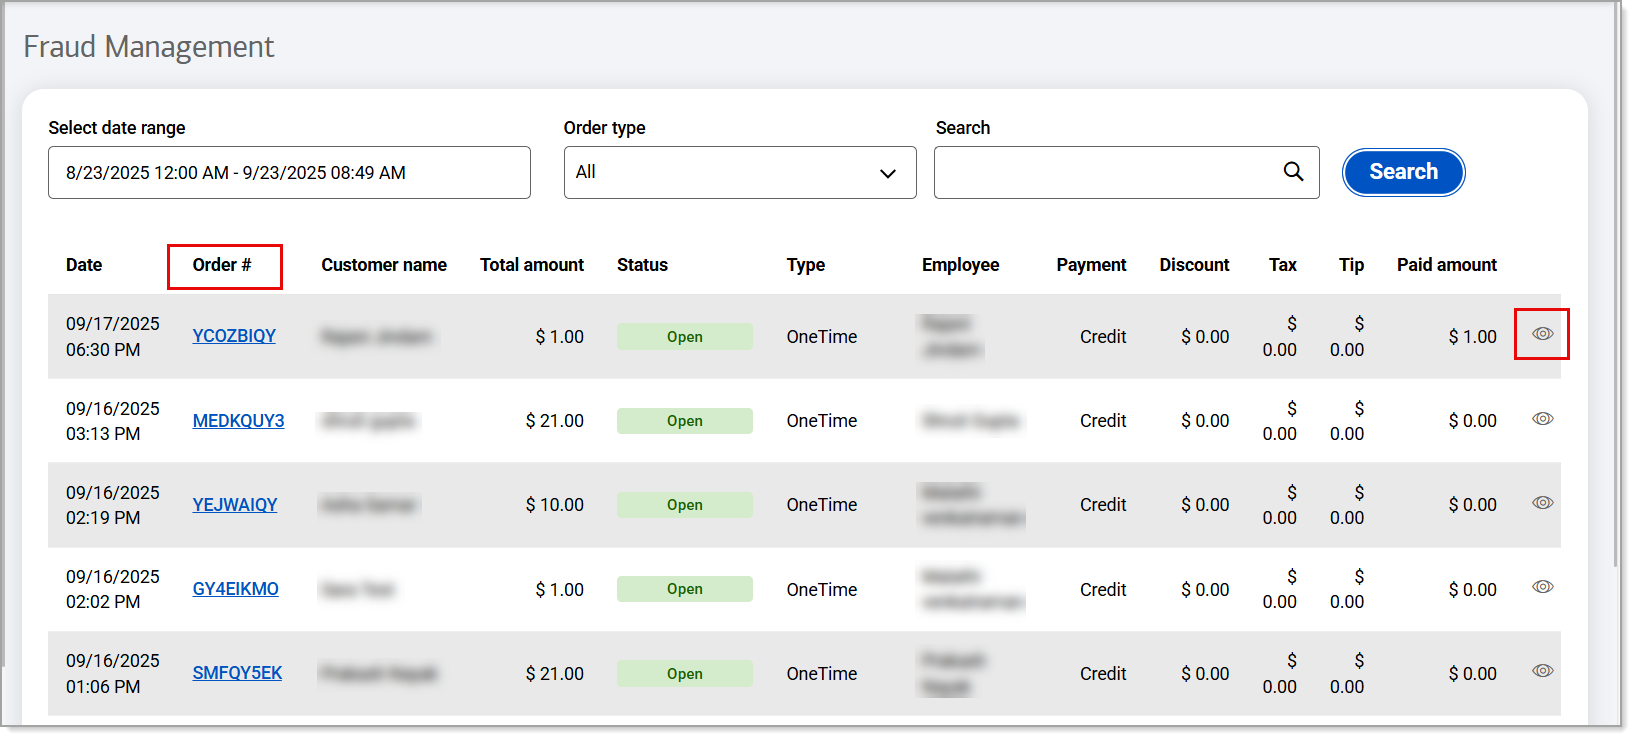Click the Employee column header
This screenshot has width=1634, height=739.
tap(960, 265)
